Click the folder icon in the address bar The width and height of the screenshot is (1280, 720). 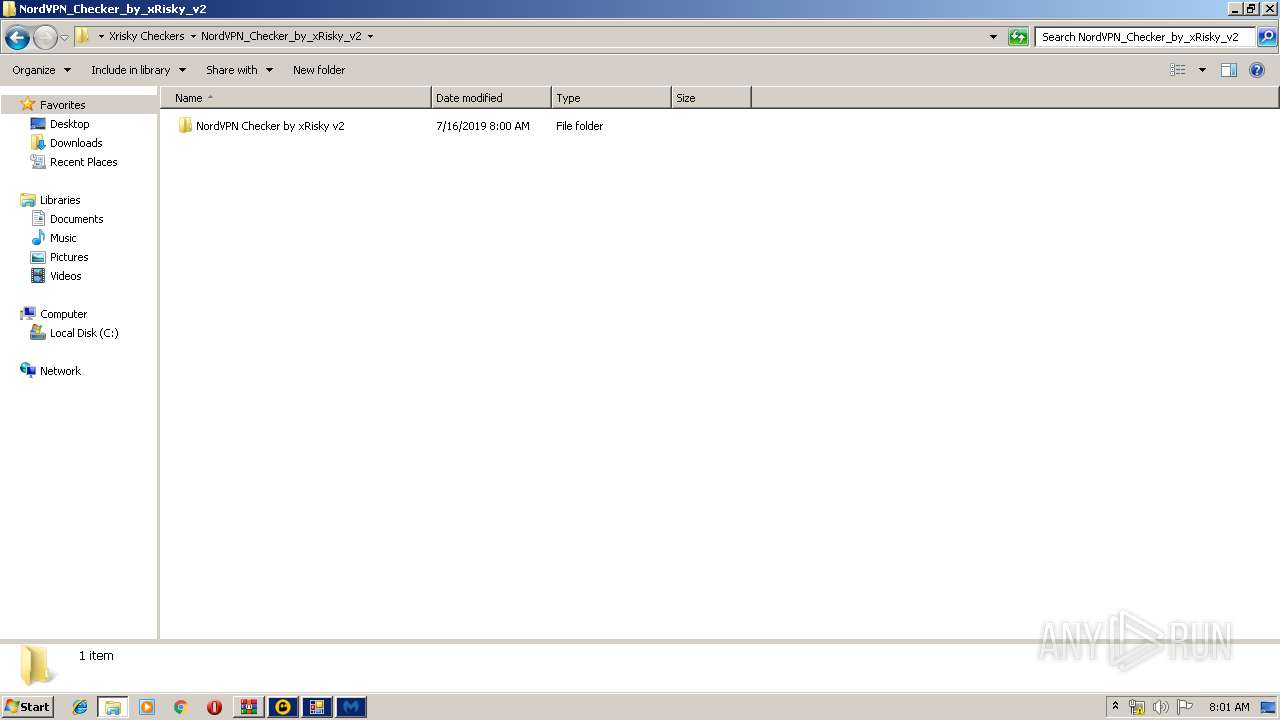(83, 36)
